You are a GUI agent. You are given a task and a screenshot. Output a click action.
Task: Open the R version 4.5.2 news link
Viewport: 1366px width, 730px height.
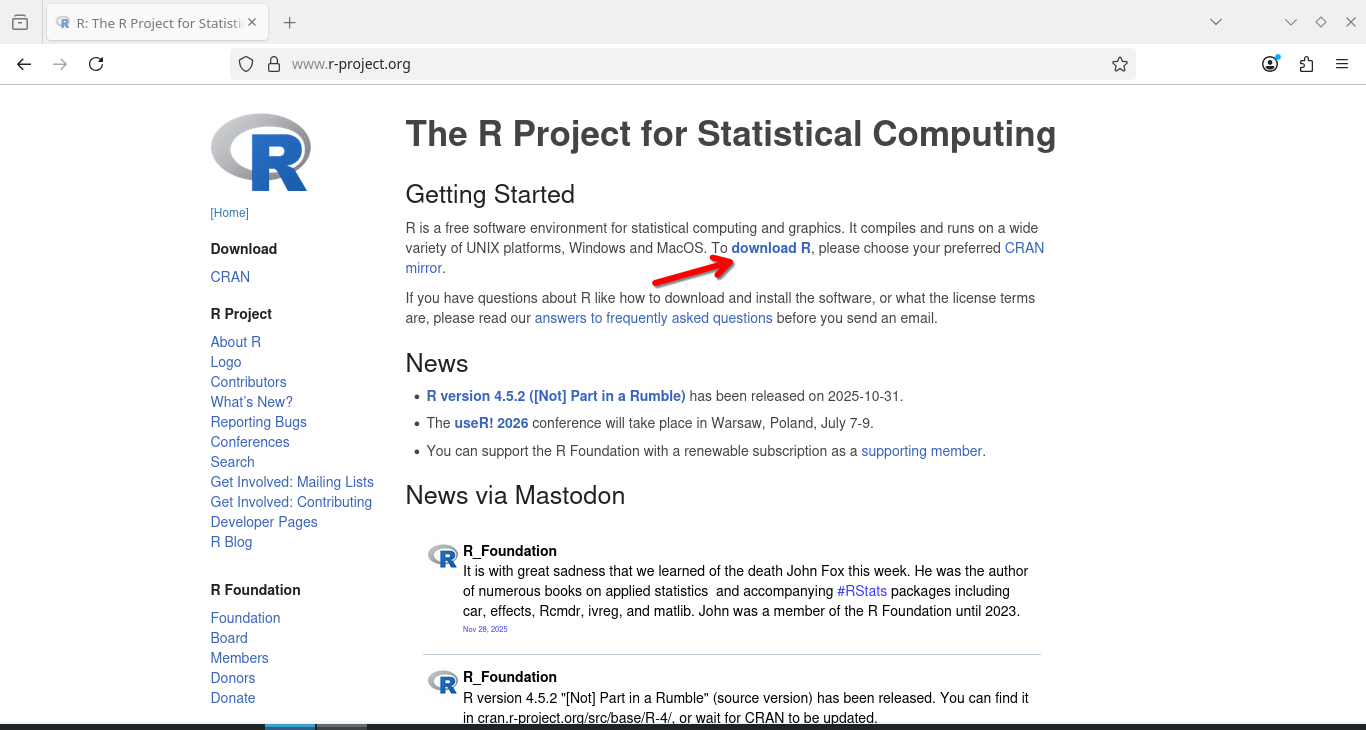click(555, 396)
